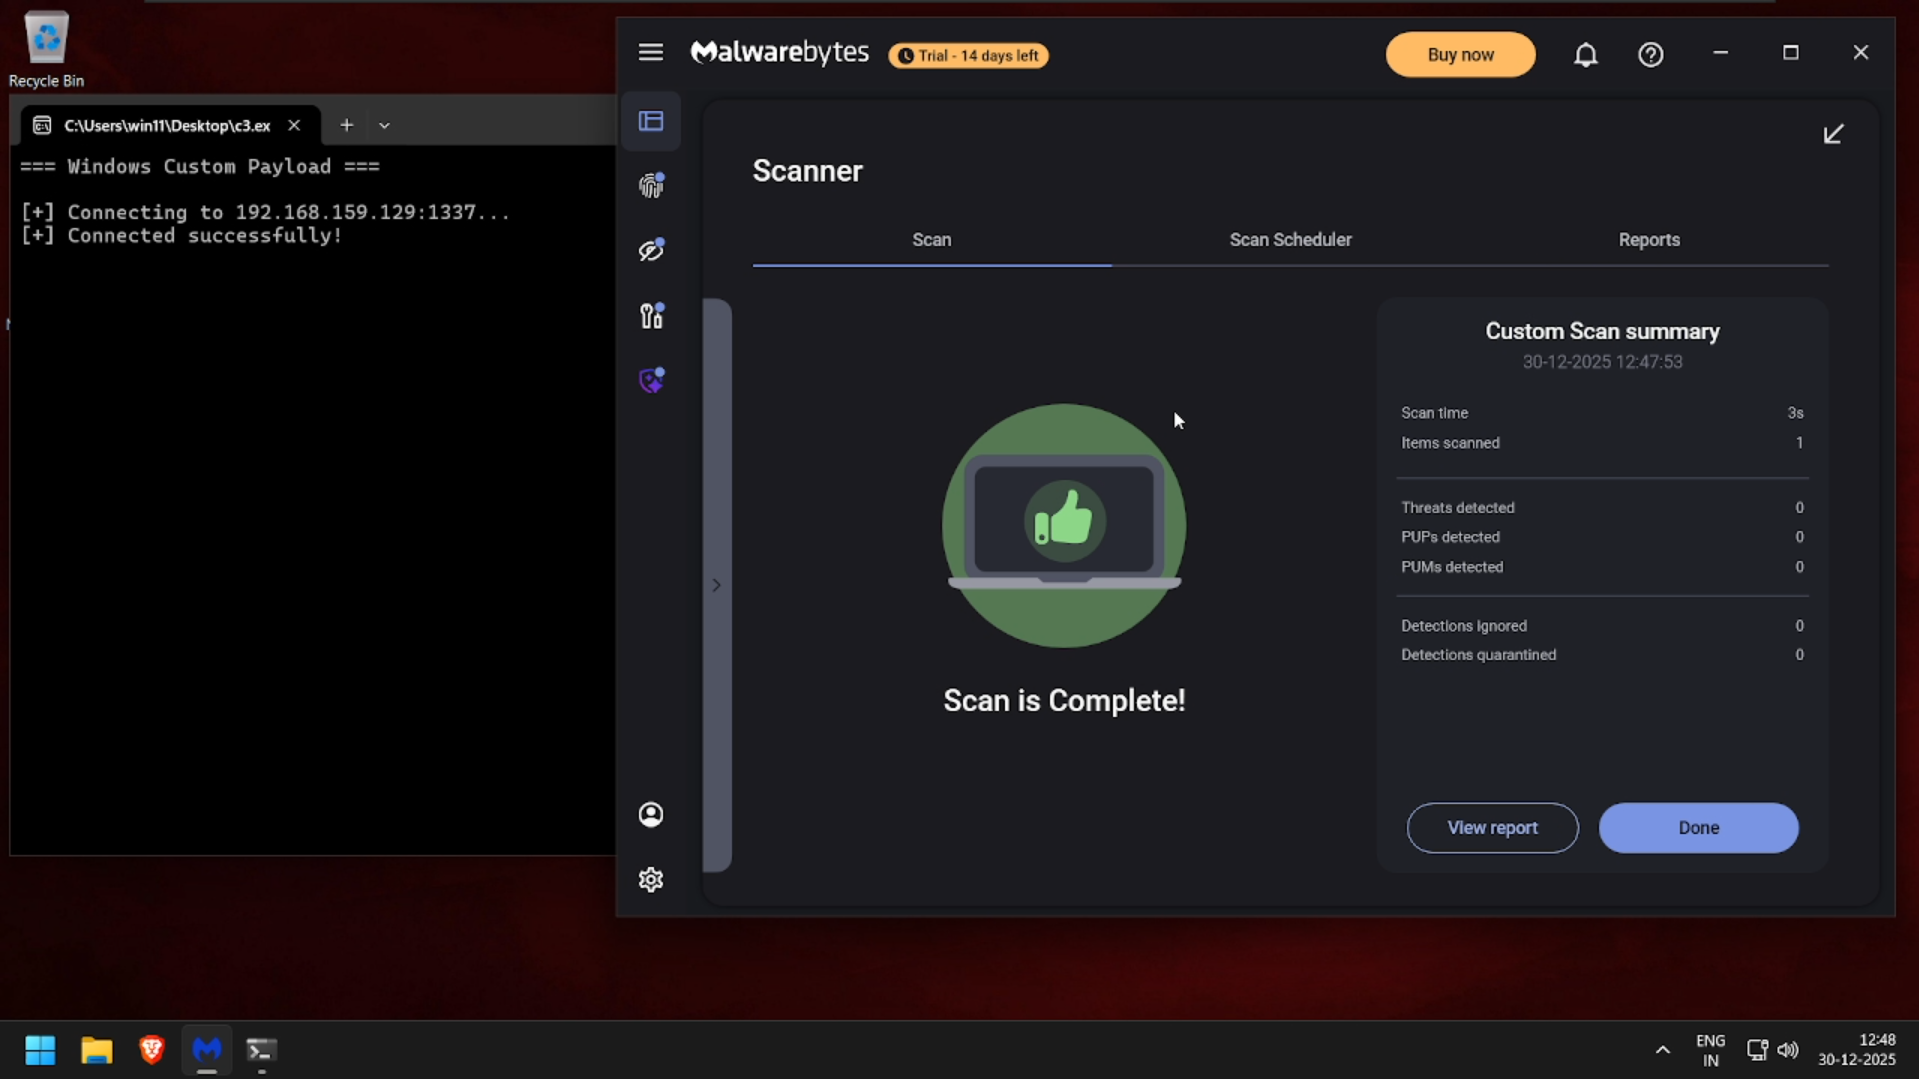
Task: Open the terminal new-tab dropdown chevron
Action: click(385, 125)
